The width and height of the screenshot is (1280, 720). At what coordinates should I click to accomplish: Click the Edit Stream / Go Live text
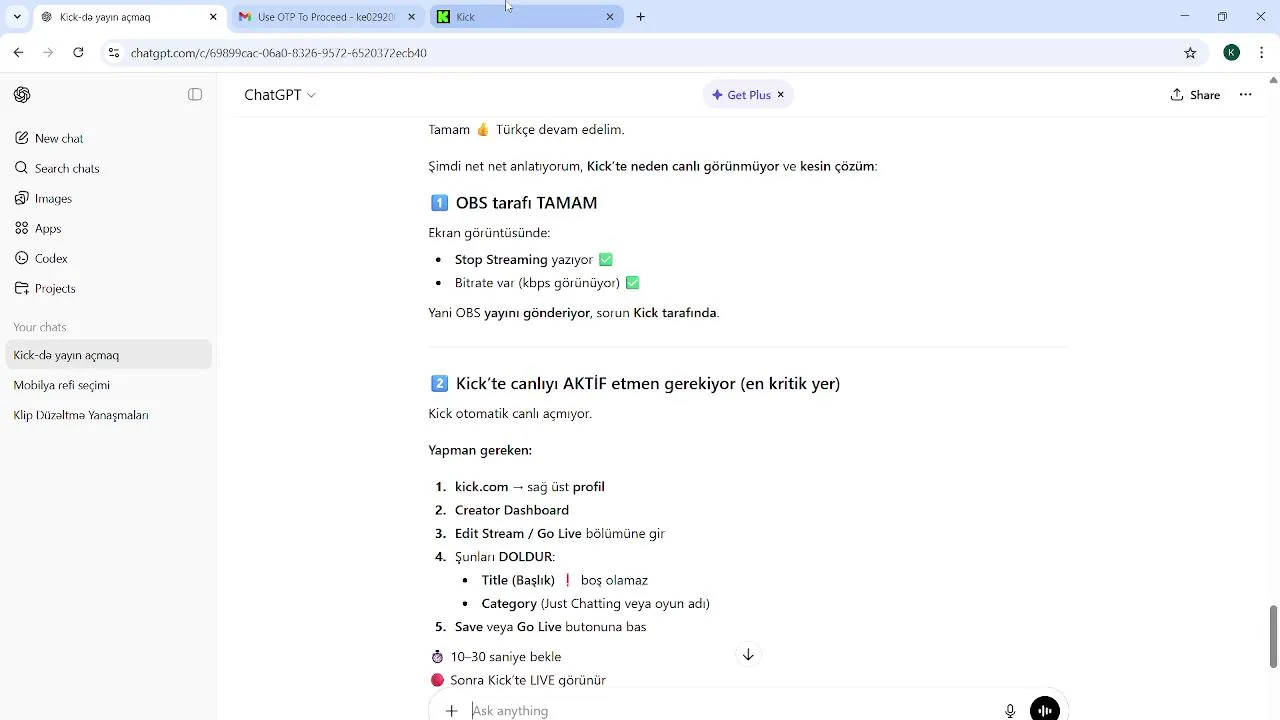(518, 534)
